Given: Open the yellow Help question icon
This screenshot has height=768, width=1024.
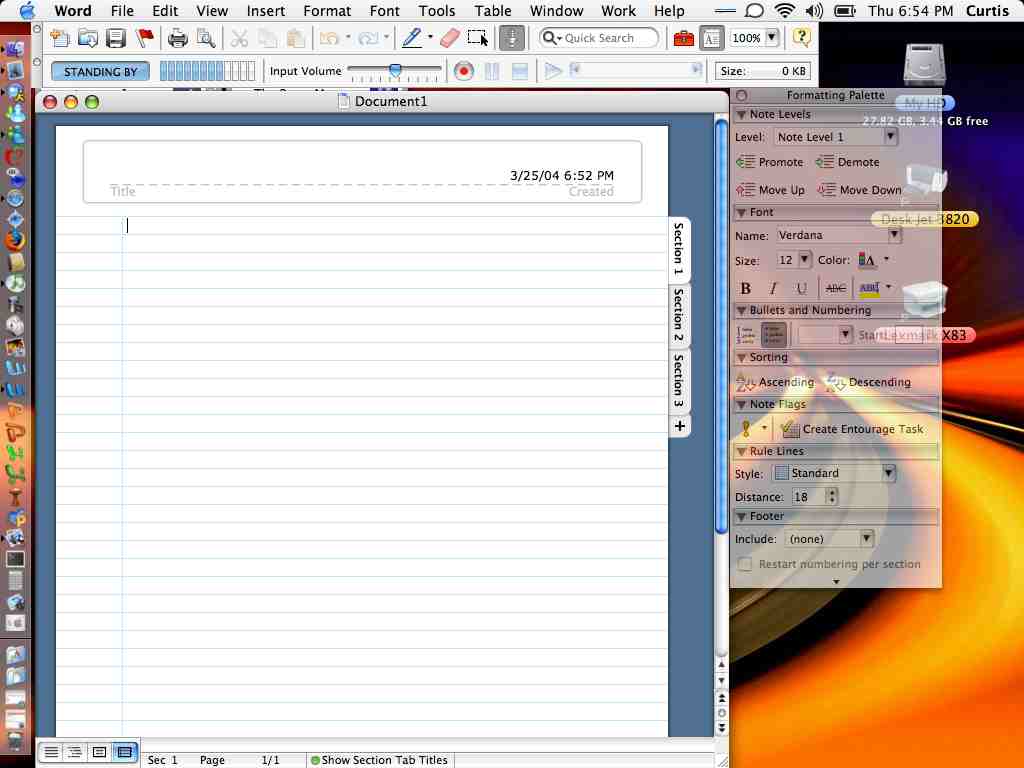Looking at the screenshot, I should (801, 38).
